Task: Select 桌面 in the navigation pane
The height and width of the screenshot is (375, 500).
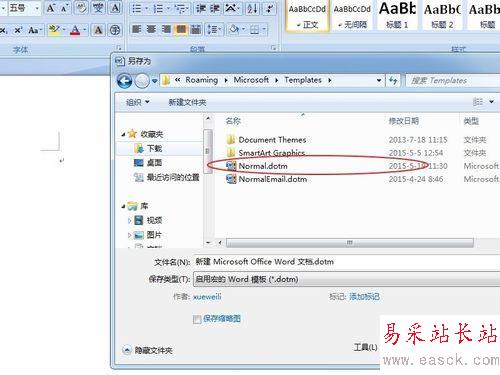Action: pyautogui.click(x=154, y=163)
